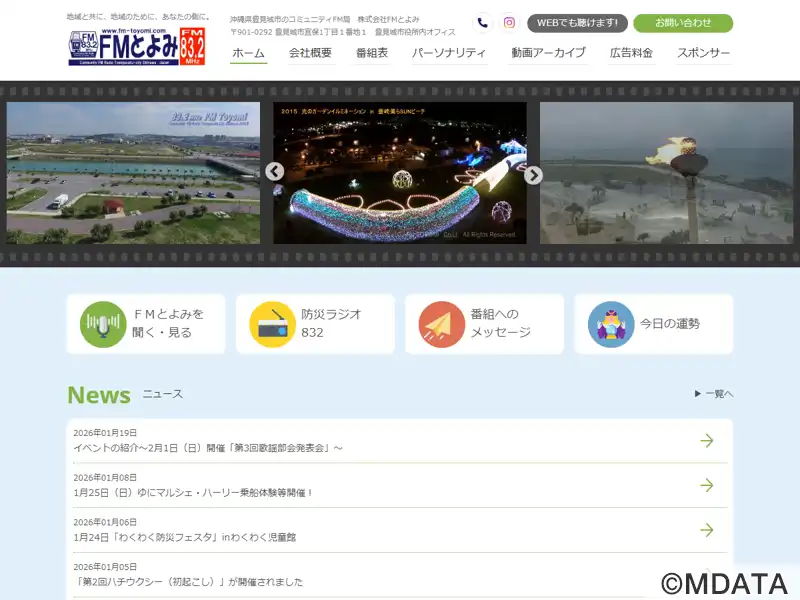Go to パーソナリティ page
The width and height of the screenshot is (800, 600).
point(449,53)
